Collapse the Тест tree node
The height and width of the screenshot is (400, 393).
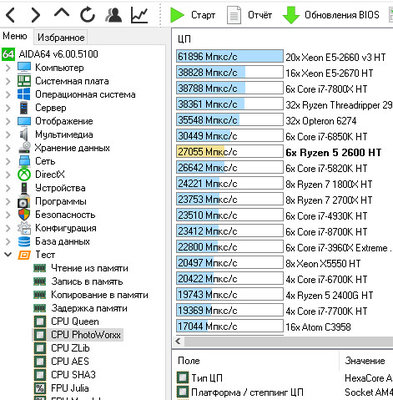[8, 255]
